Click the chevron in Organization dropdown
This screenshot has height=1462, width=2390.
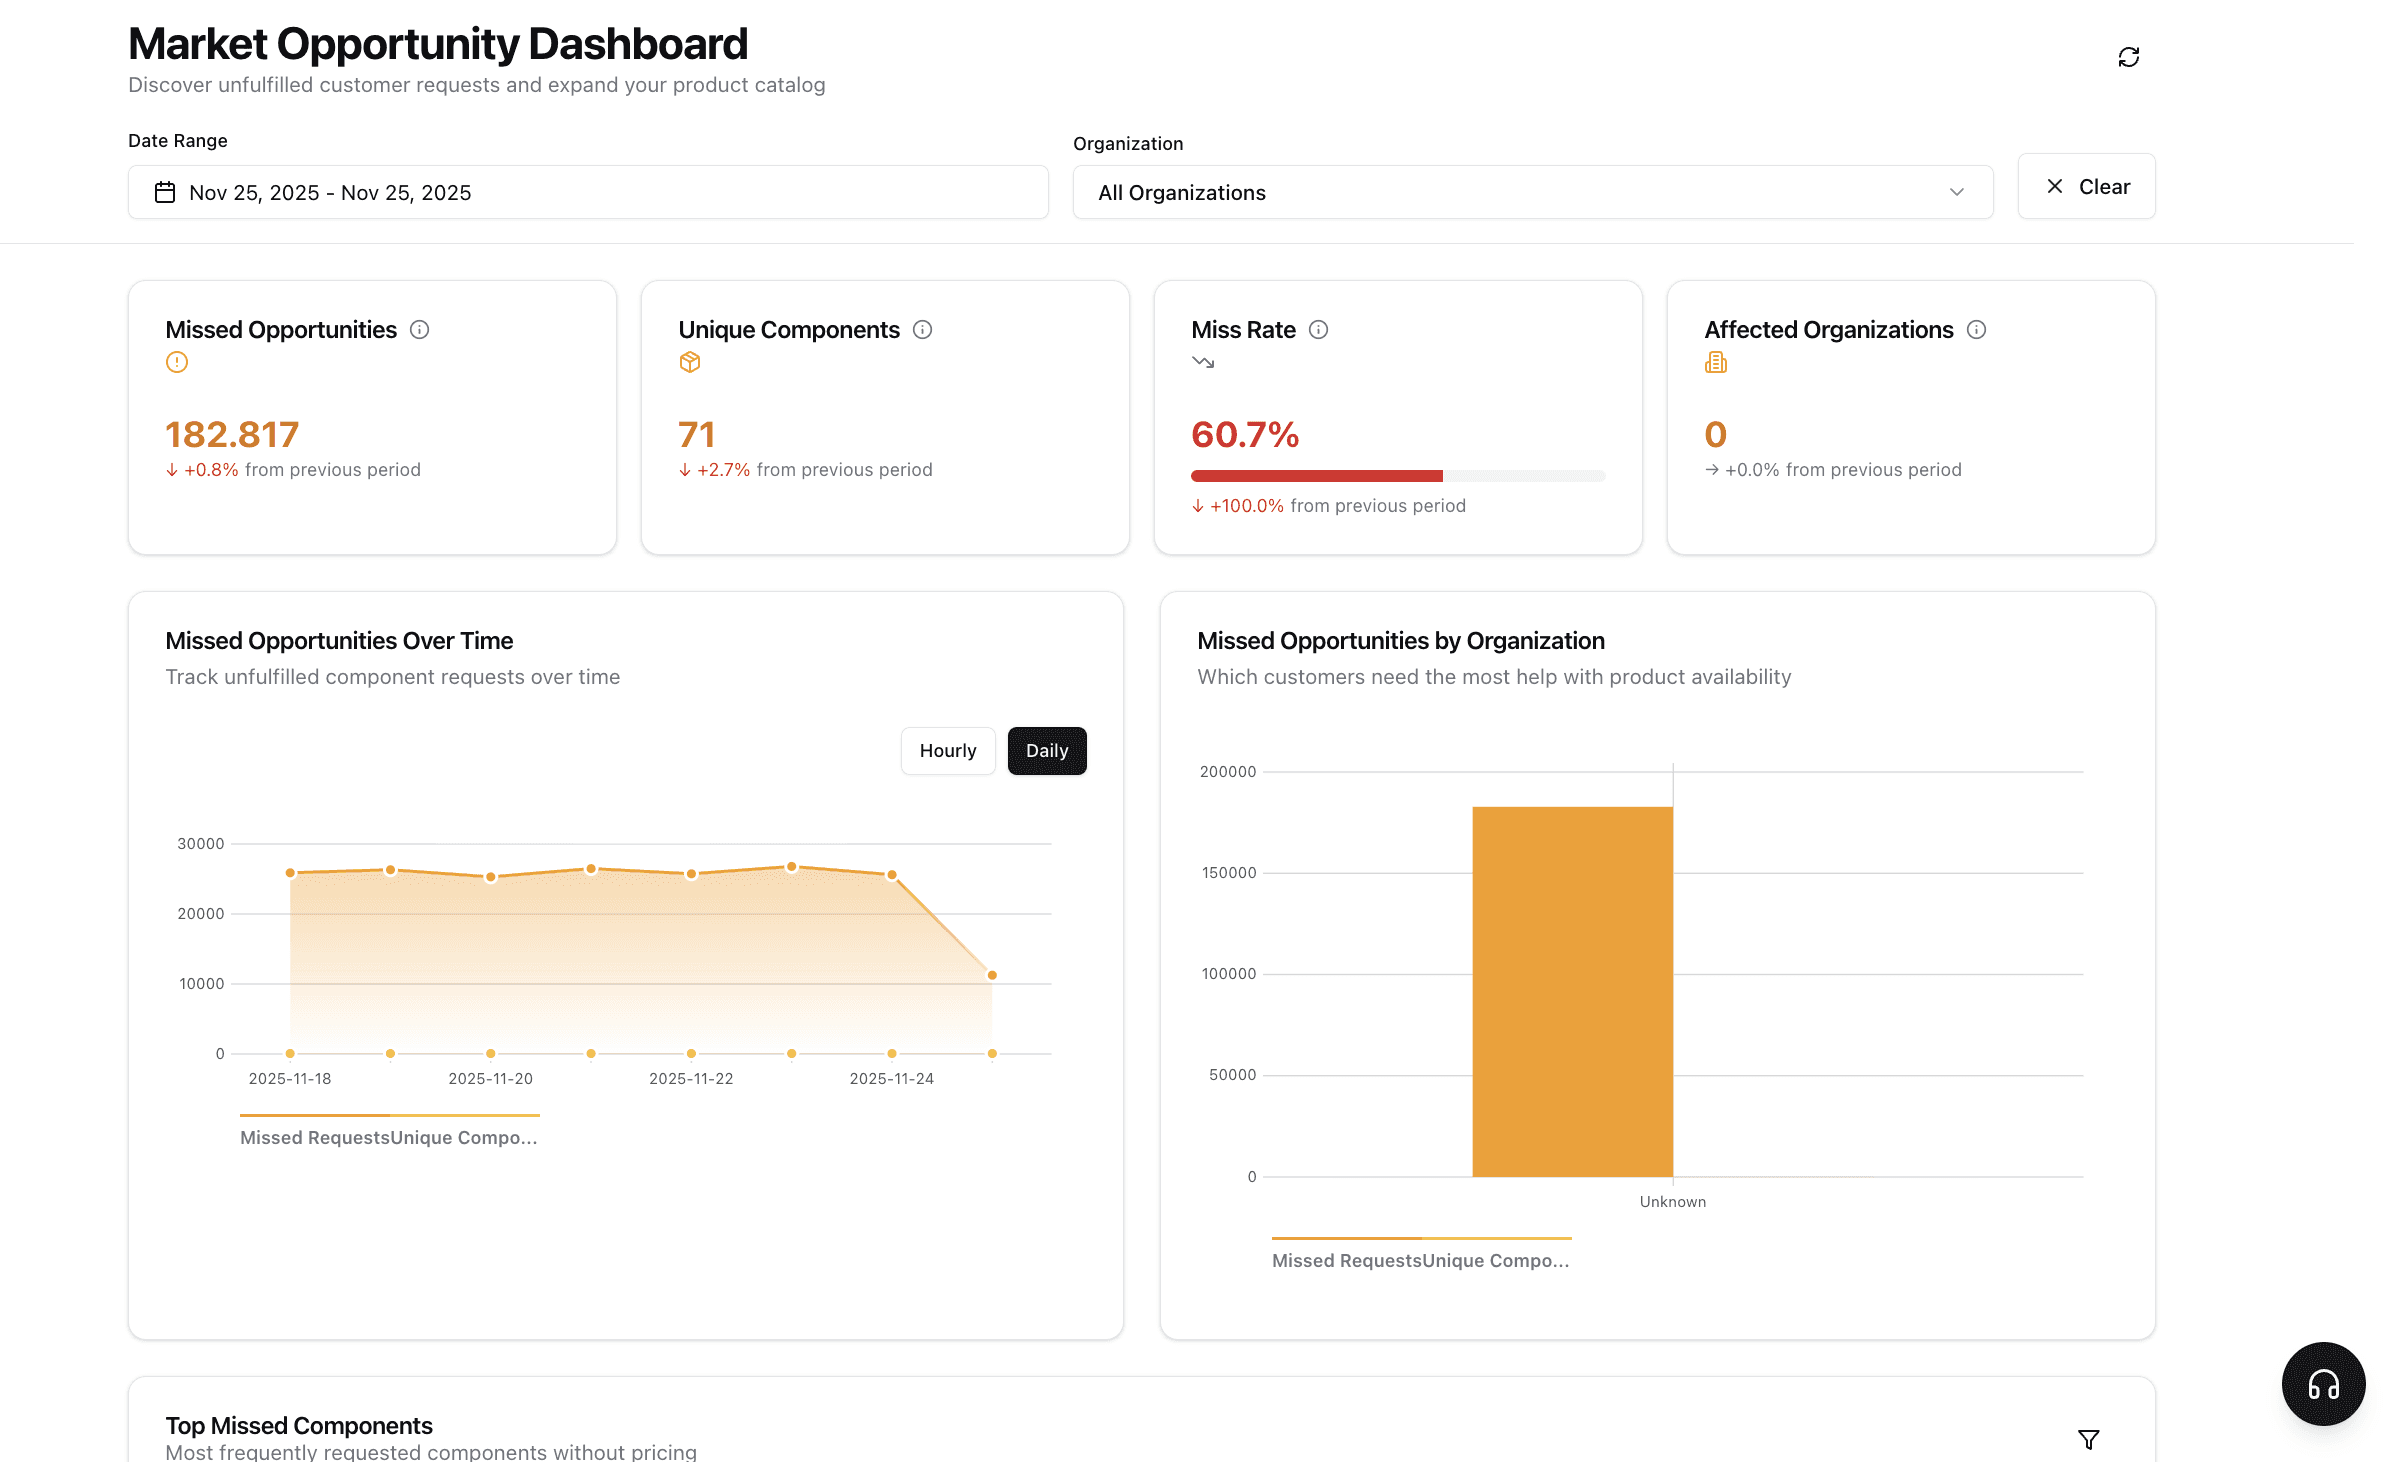click(x=1957, y=192)
